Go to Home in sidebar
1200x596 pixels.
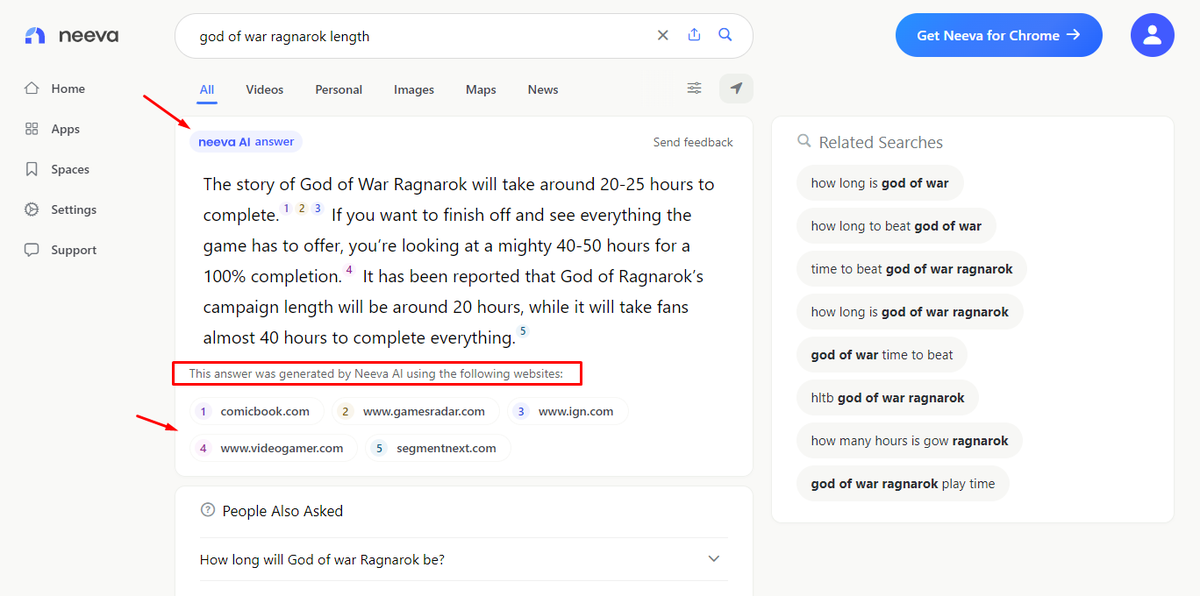(x=55, y=89)
